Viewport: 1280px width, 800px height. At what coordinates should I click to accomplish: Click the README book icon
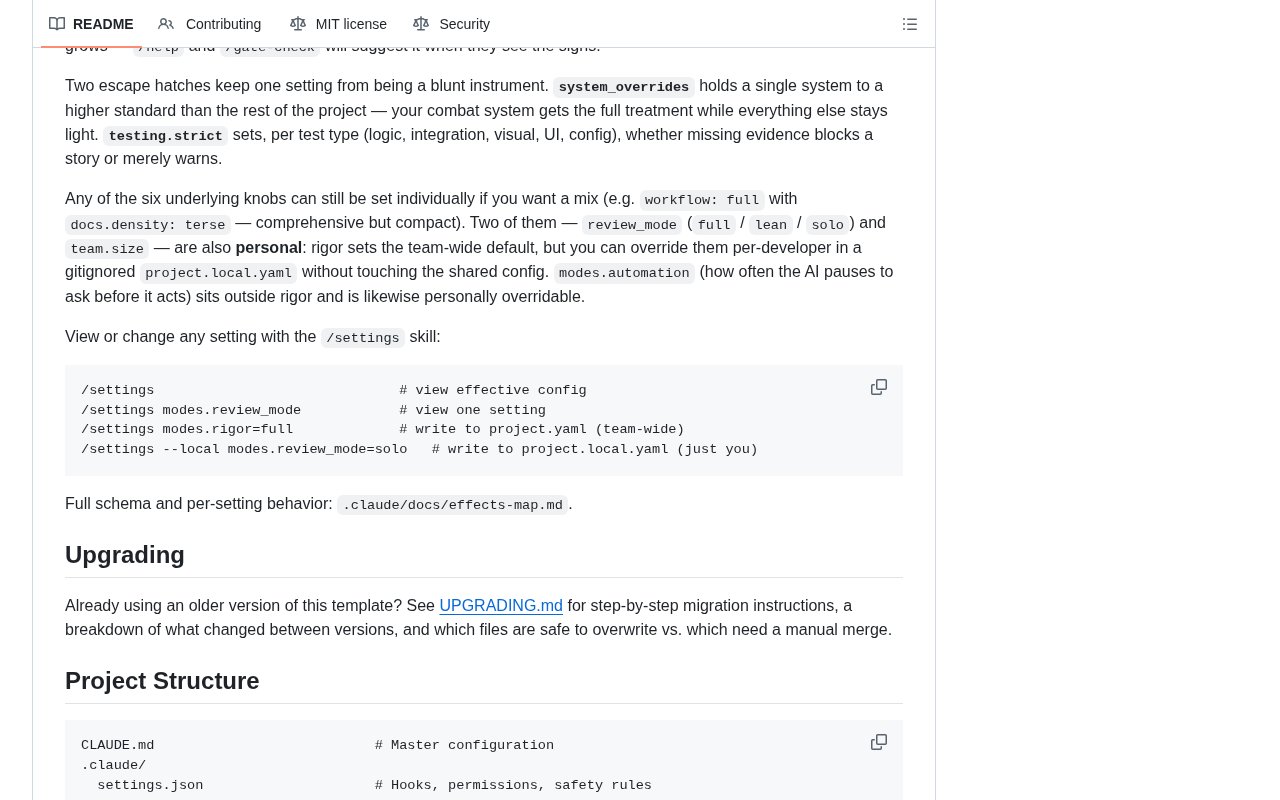click(57, 24)
